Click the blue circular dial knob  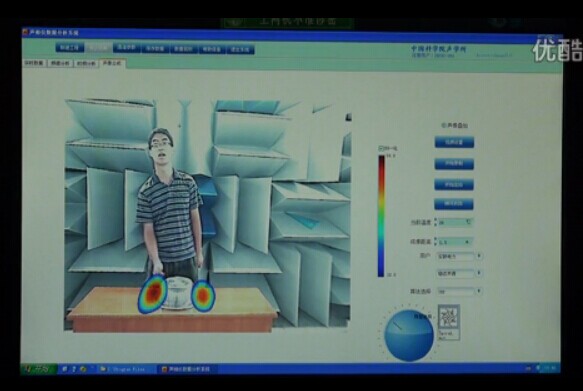click(x=409, y=335)
